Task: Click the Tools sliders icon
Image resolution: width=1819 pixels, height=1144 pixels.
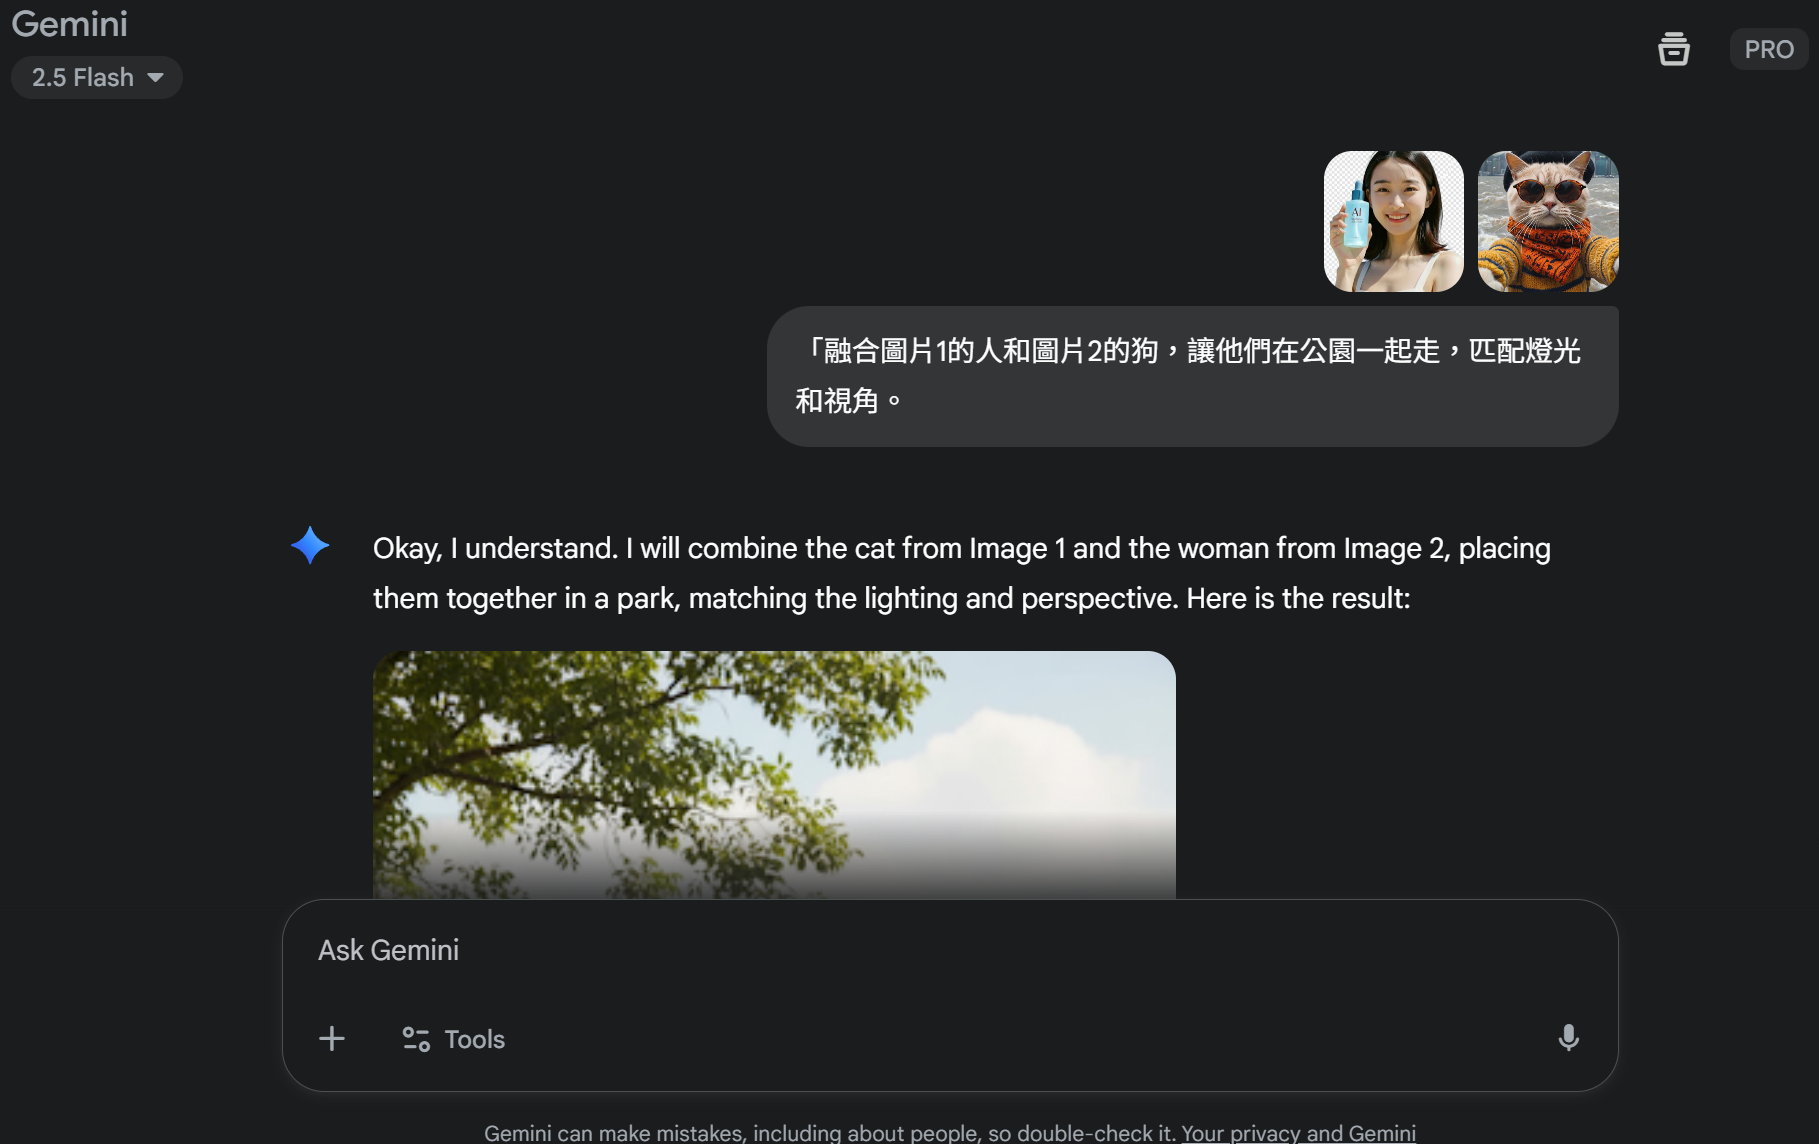Action: click(x=416, y=1039)
